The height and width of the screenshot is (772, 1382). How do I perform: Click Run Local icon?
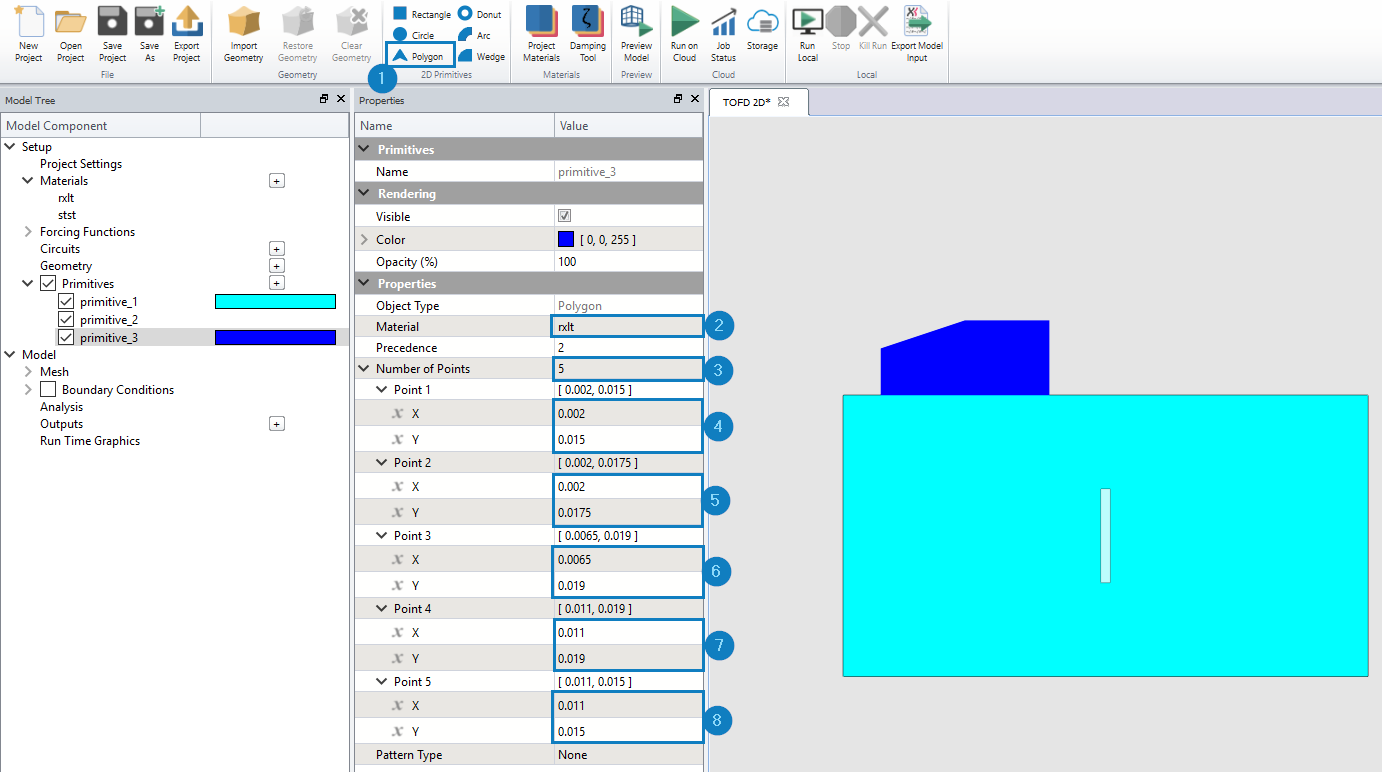tap(807, 22)
